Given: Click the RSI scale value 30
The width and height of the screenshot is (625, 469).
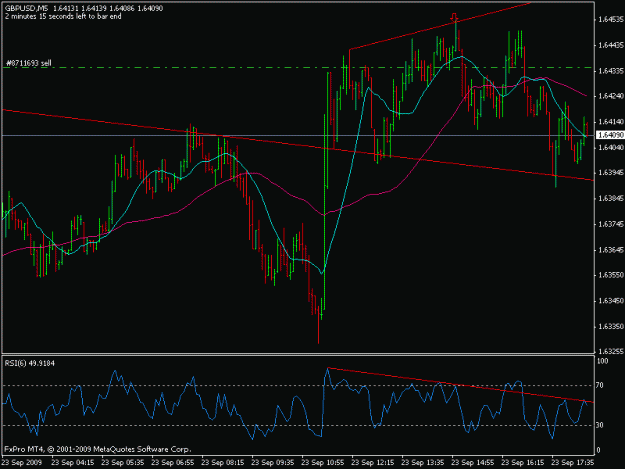Looking at the screenshot, I should point(600,426).
